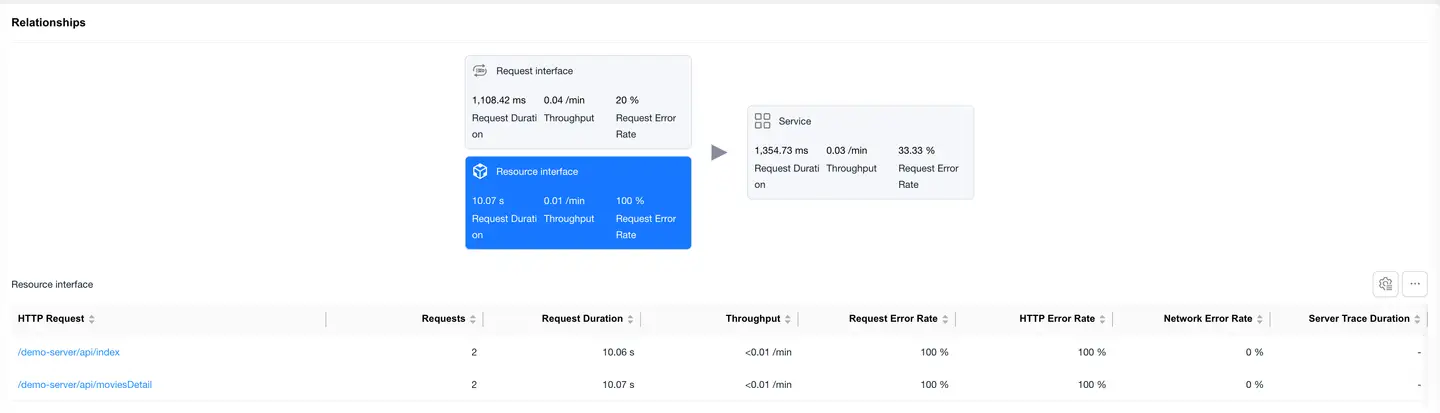The height and width of the screenshot is (413, 1440).
Task: Sort by HTTP Request column
Action: (92, 319)
